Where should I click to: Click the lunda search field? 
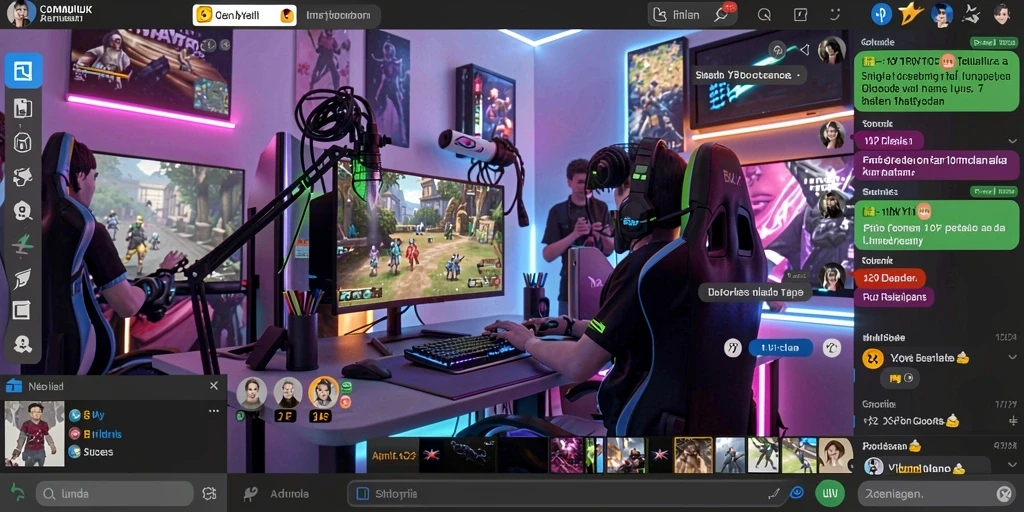point(115,494)
